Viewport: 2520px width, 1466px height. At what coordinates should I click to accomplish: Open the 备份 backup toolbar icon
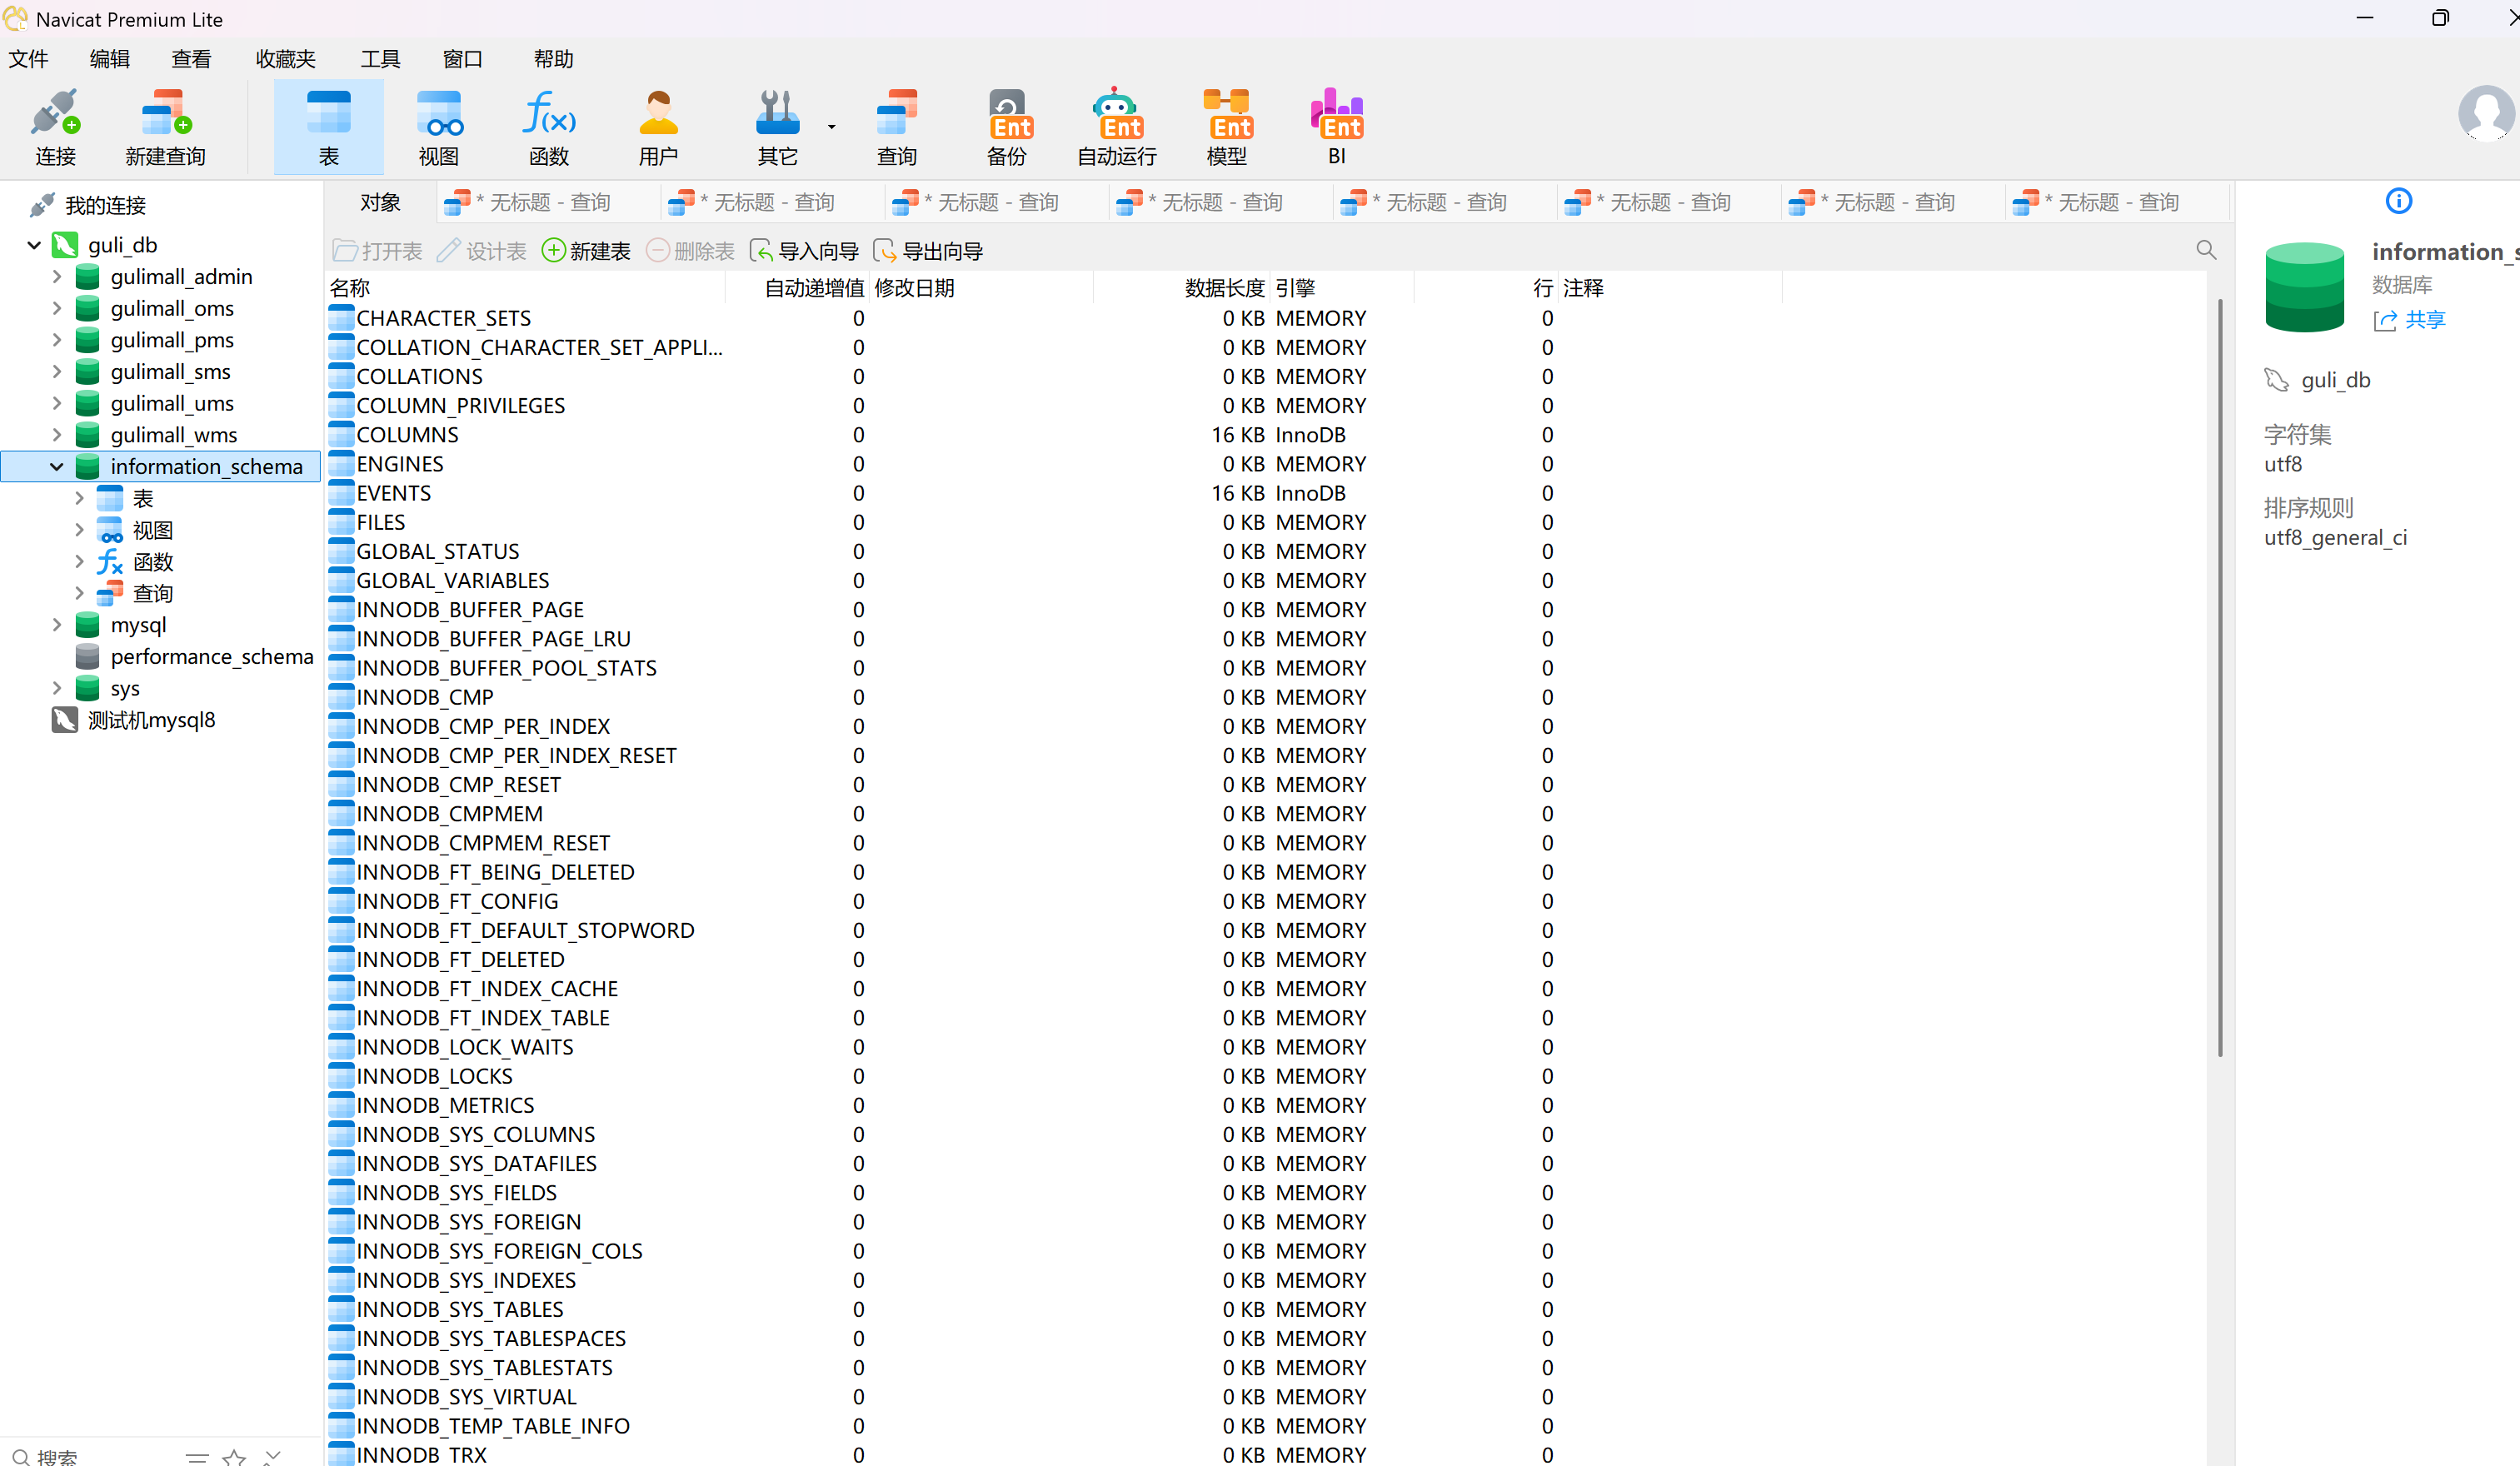click(1007, 126)
